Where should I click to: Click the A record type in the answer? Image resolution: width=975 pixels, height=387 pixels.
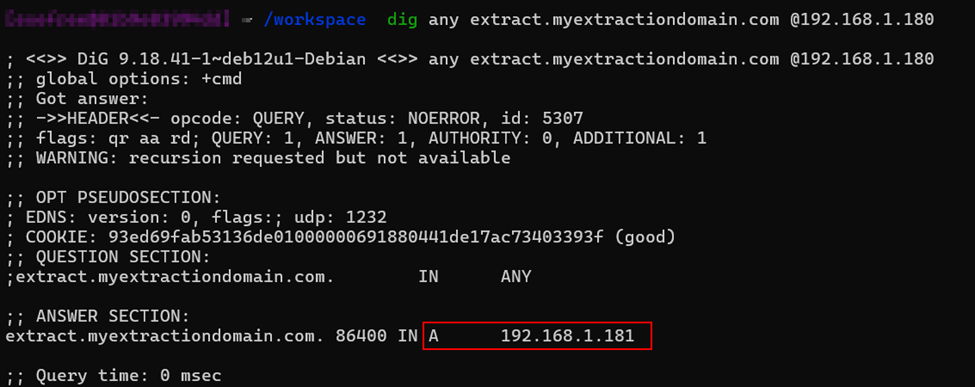click(433, 337)
